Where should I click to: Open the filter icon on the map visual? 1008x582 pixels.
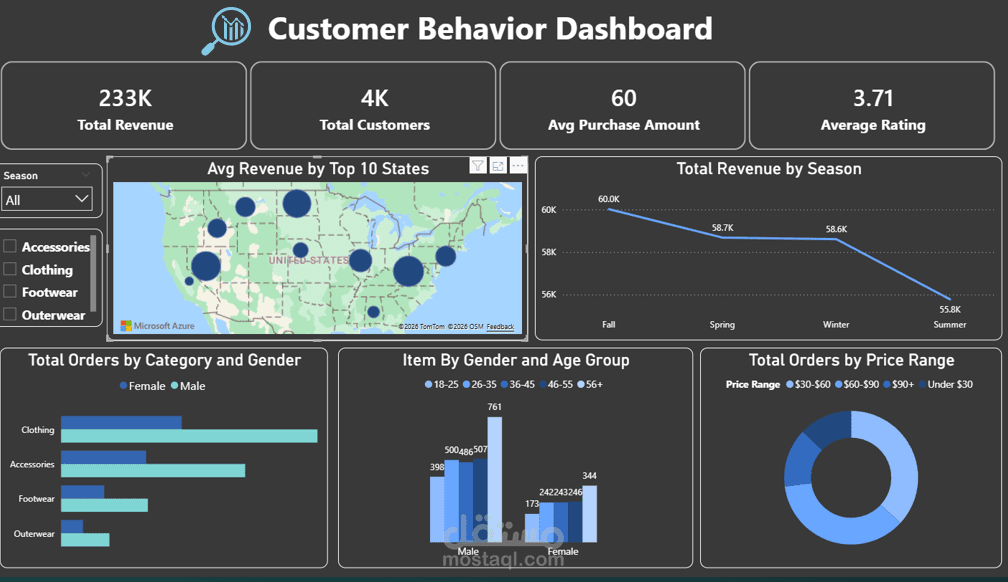click(477, 166)
